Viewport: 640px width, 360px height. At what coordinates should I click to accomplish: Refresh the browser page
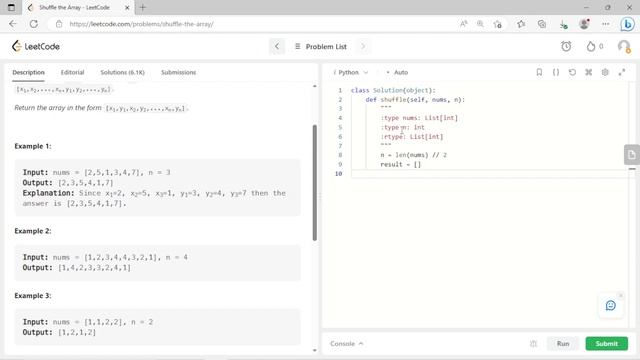33,24
